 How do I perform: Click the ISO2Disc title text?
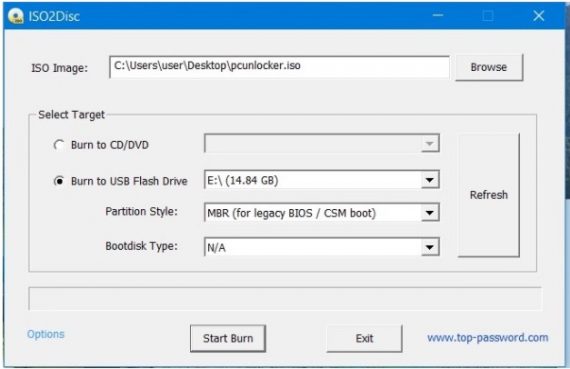[54, 17]
